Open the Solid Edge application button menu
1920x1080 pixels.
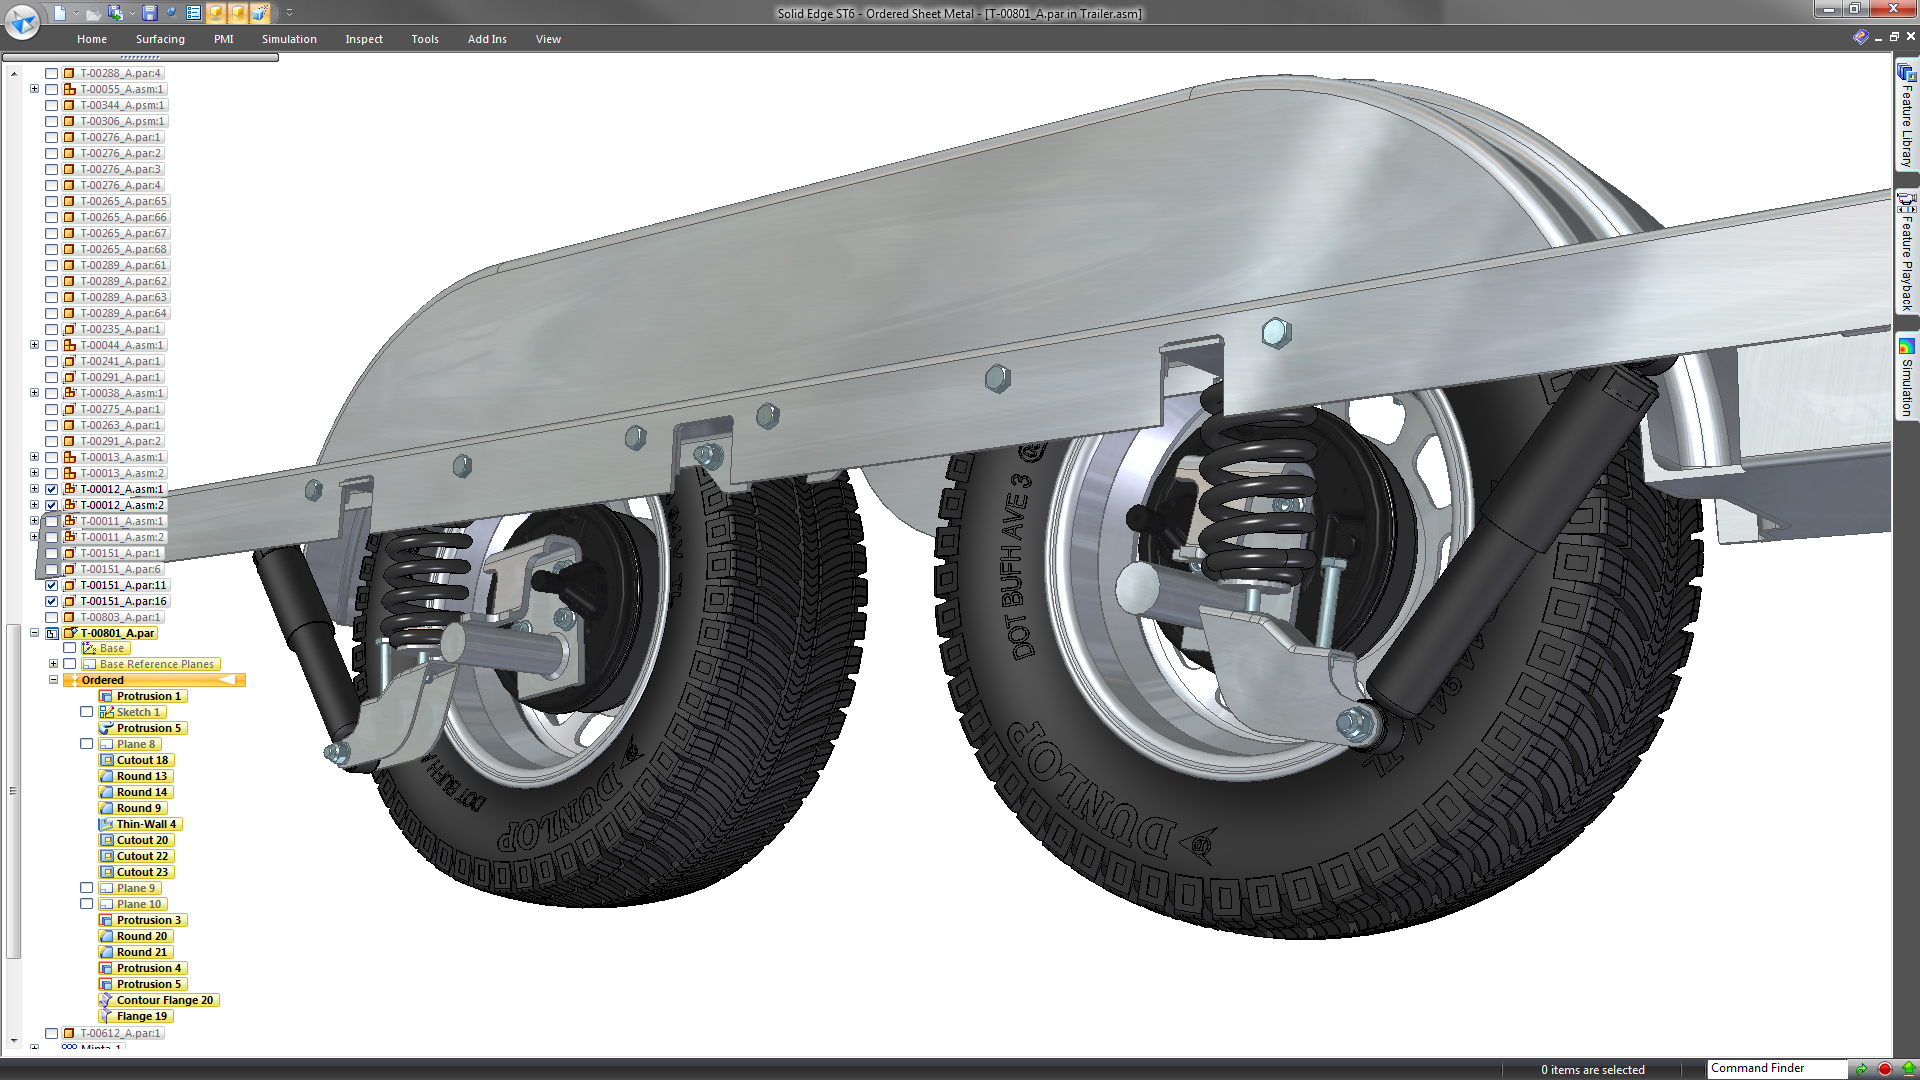pos(22,21)
